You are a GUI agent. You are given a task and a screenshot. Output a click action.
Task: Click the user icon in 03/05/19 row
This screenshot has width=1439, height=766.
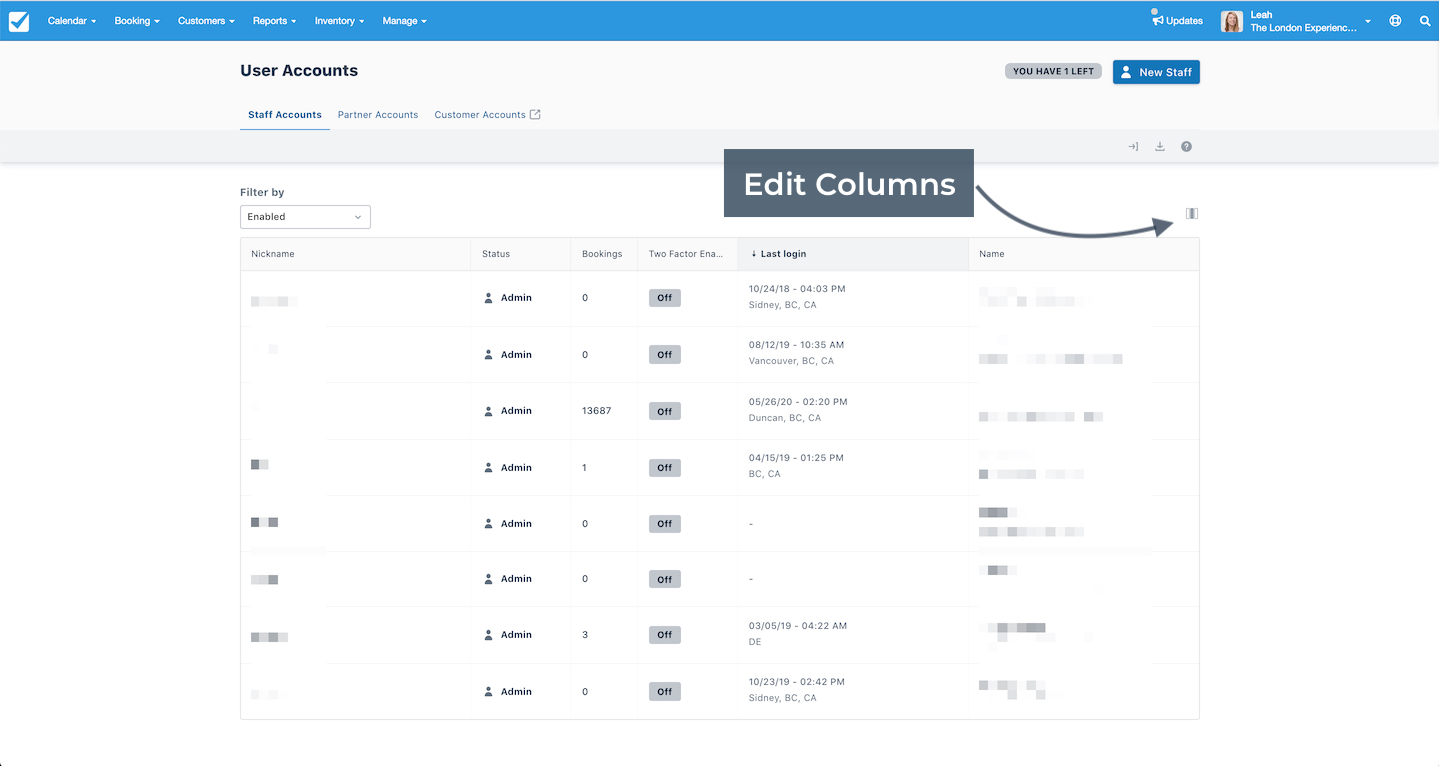tap(489, 635)
